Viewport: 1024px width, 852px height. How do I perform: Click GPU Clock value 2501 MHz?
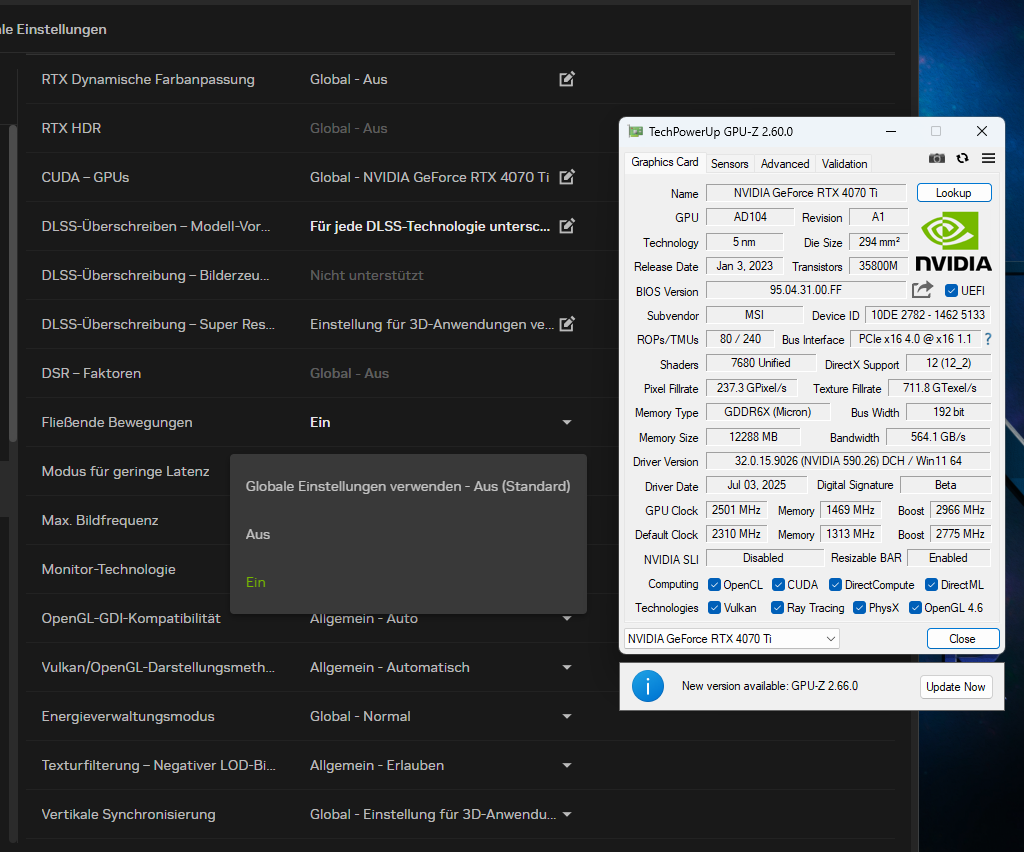click(736, 510)
